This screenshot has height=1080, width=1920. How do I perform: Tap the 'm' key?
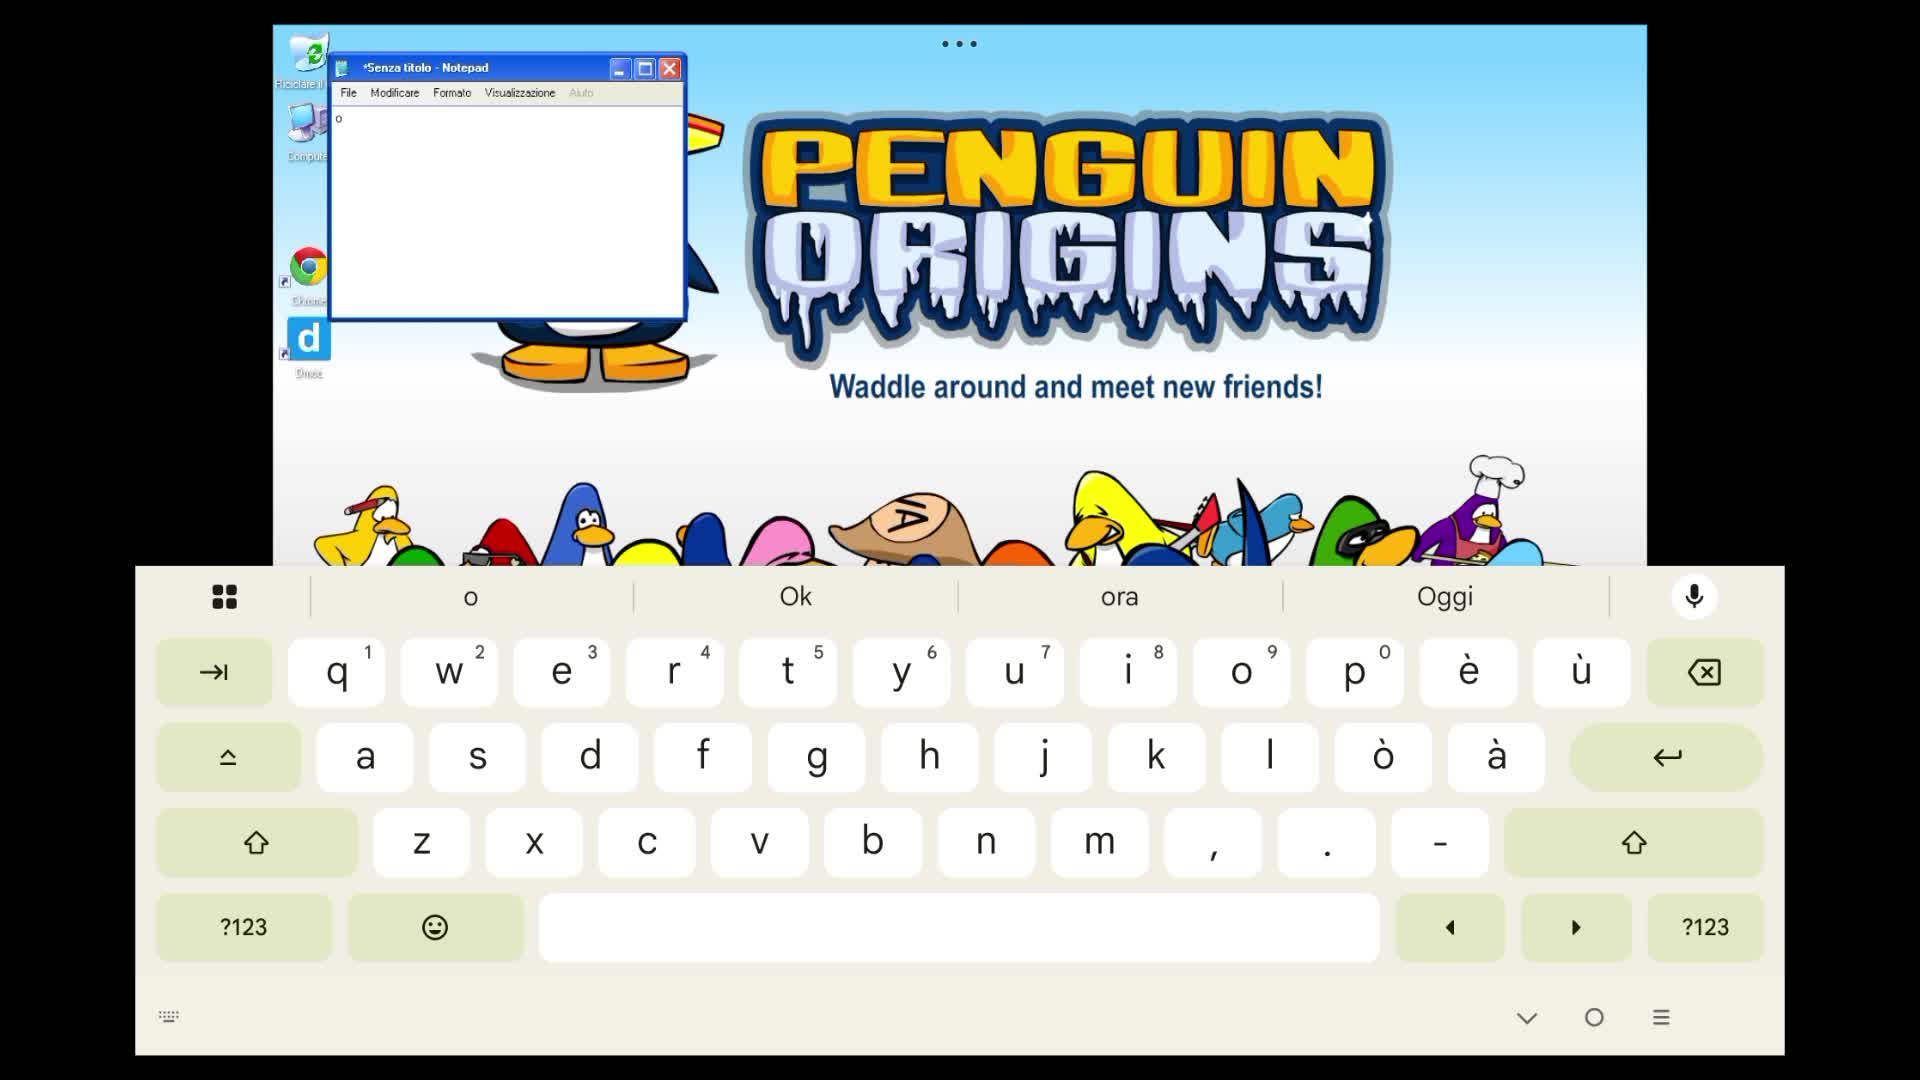coord(1100,842)
